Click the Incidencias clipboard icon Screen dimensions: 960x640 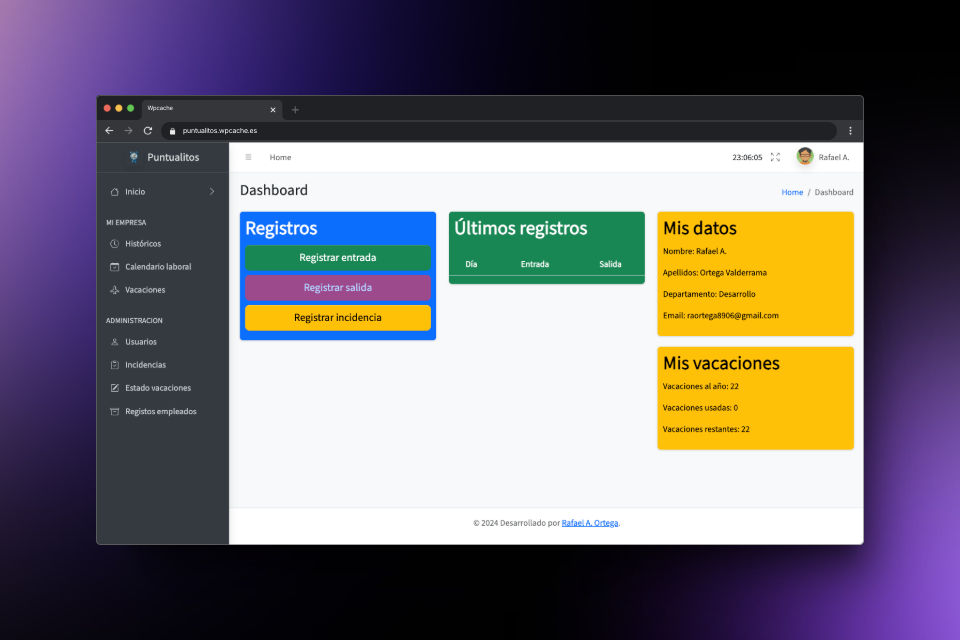114,365
